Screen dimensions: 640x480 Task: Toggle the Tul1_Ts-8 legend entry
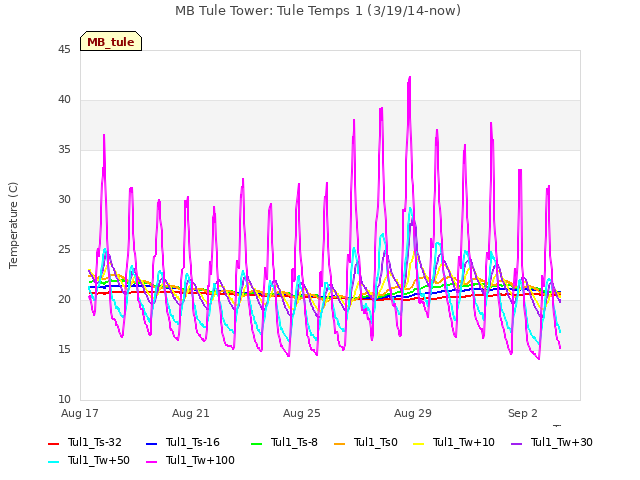pyautogui.click(x=284, y=442)
